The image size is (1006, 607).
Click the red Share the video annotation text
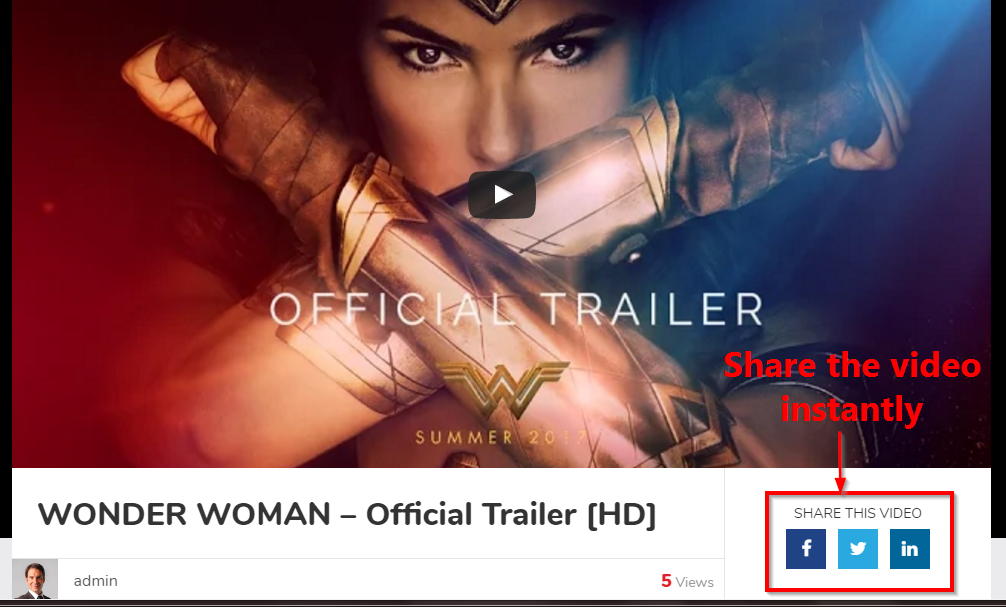tap(852, 365)
